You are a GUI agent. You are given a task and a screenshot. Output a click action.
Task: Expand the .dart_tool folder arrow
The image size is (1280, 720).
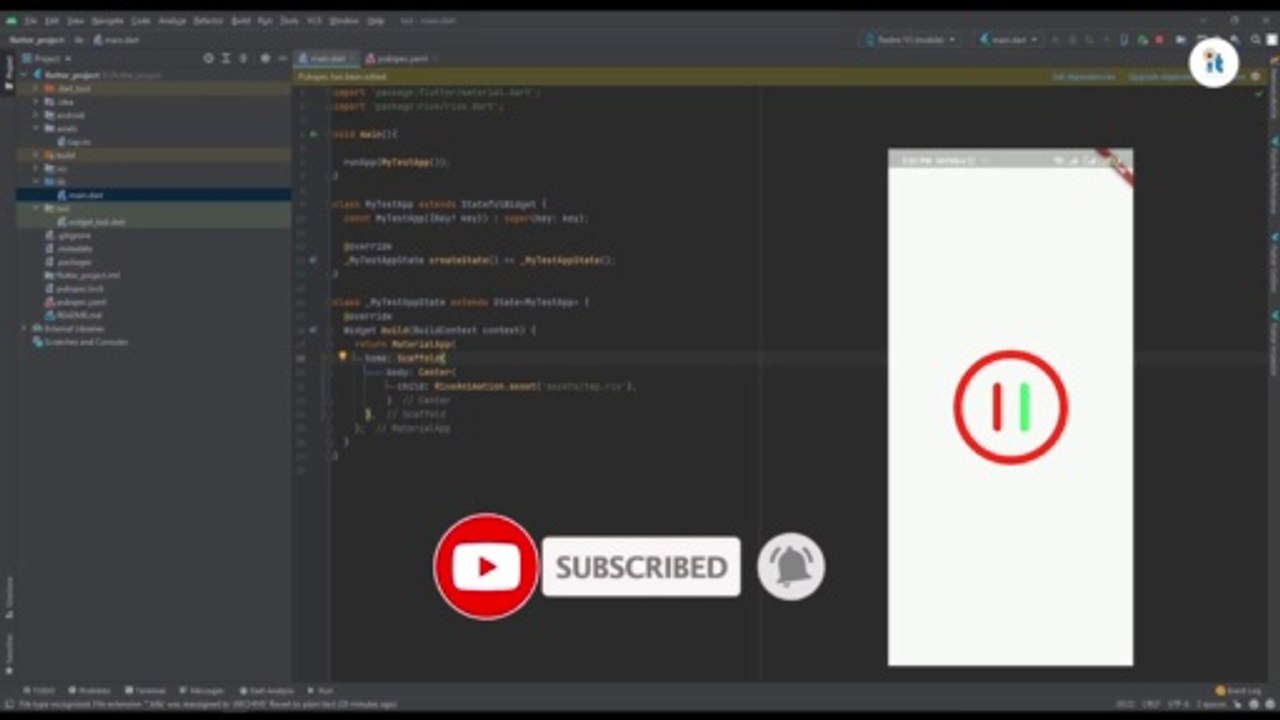36,88
